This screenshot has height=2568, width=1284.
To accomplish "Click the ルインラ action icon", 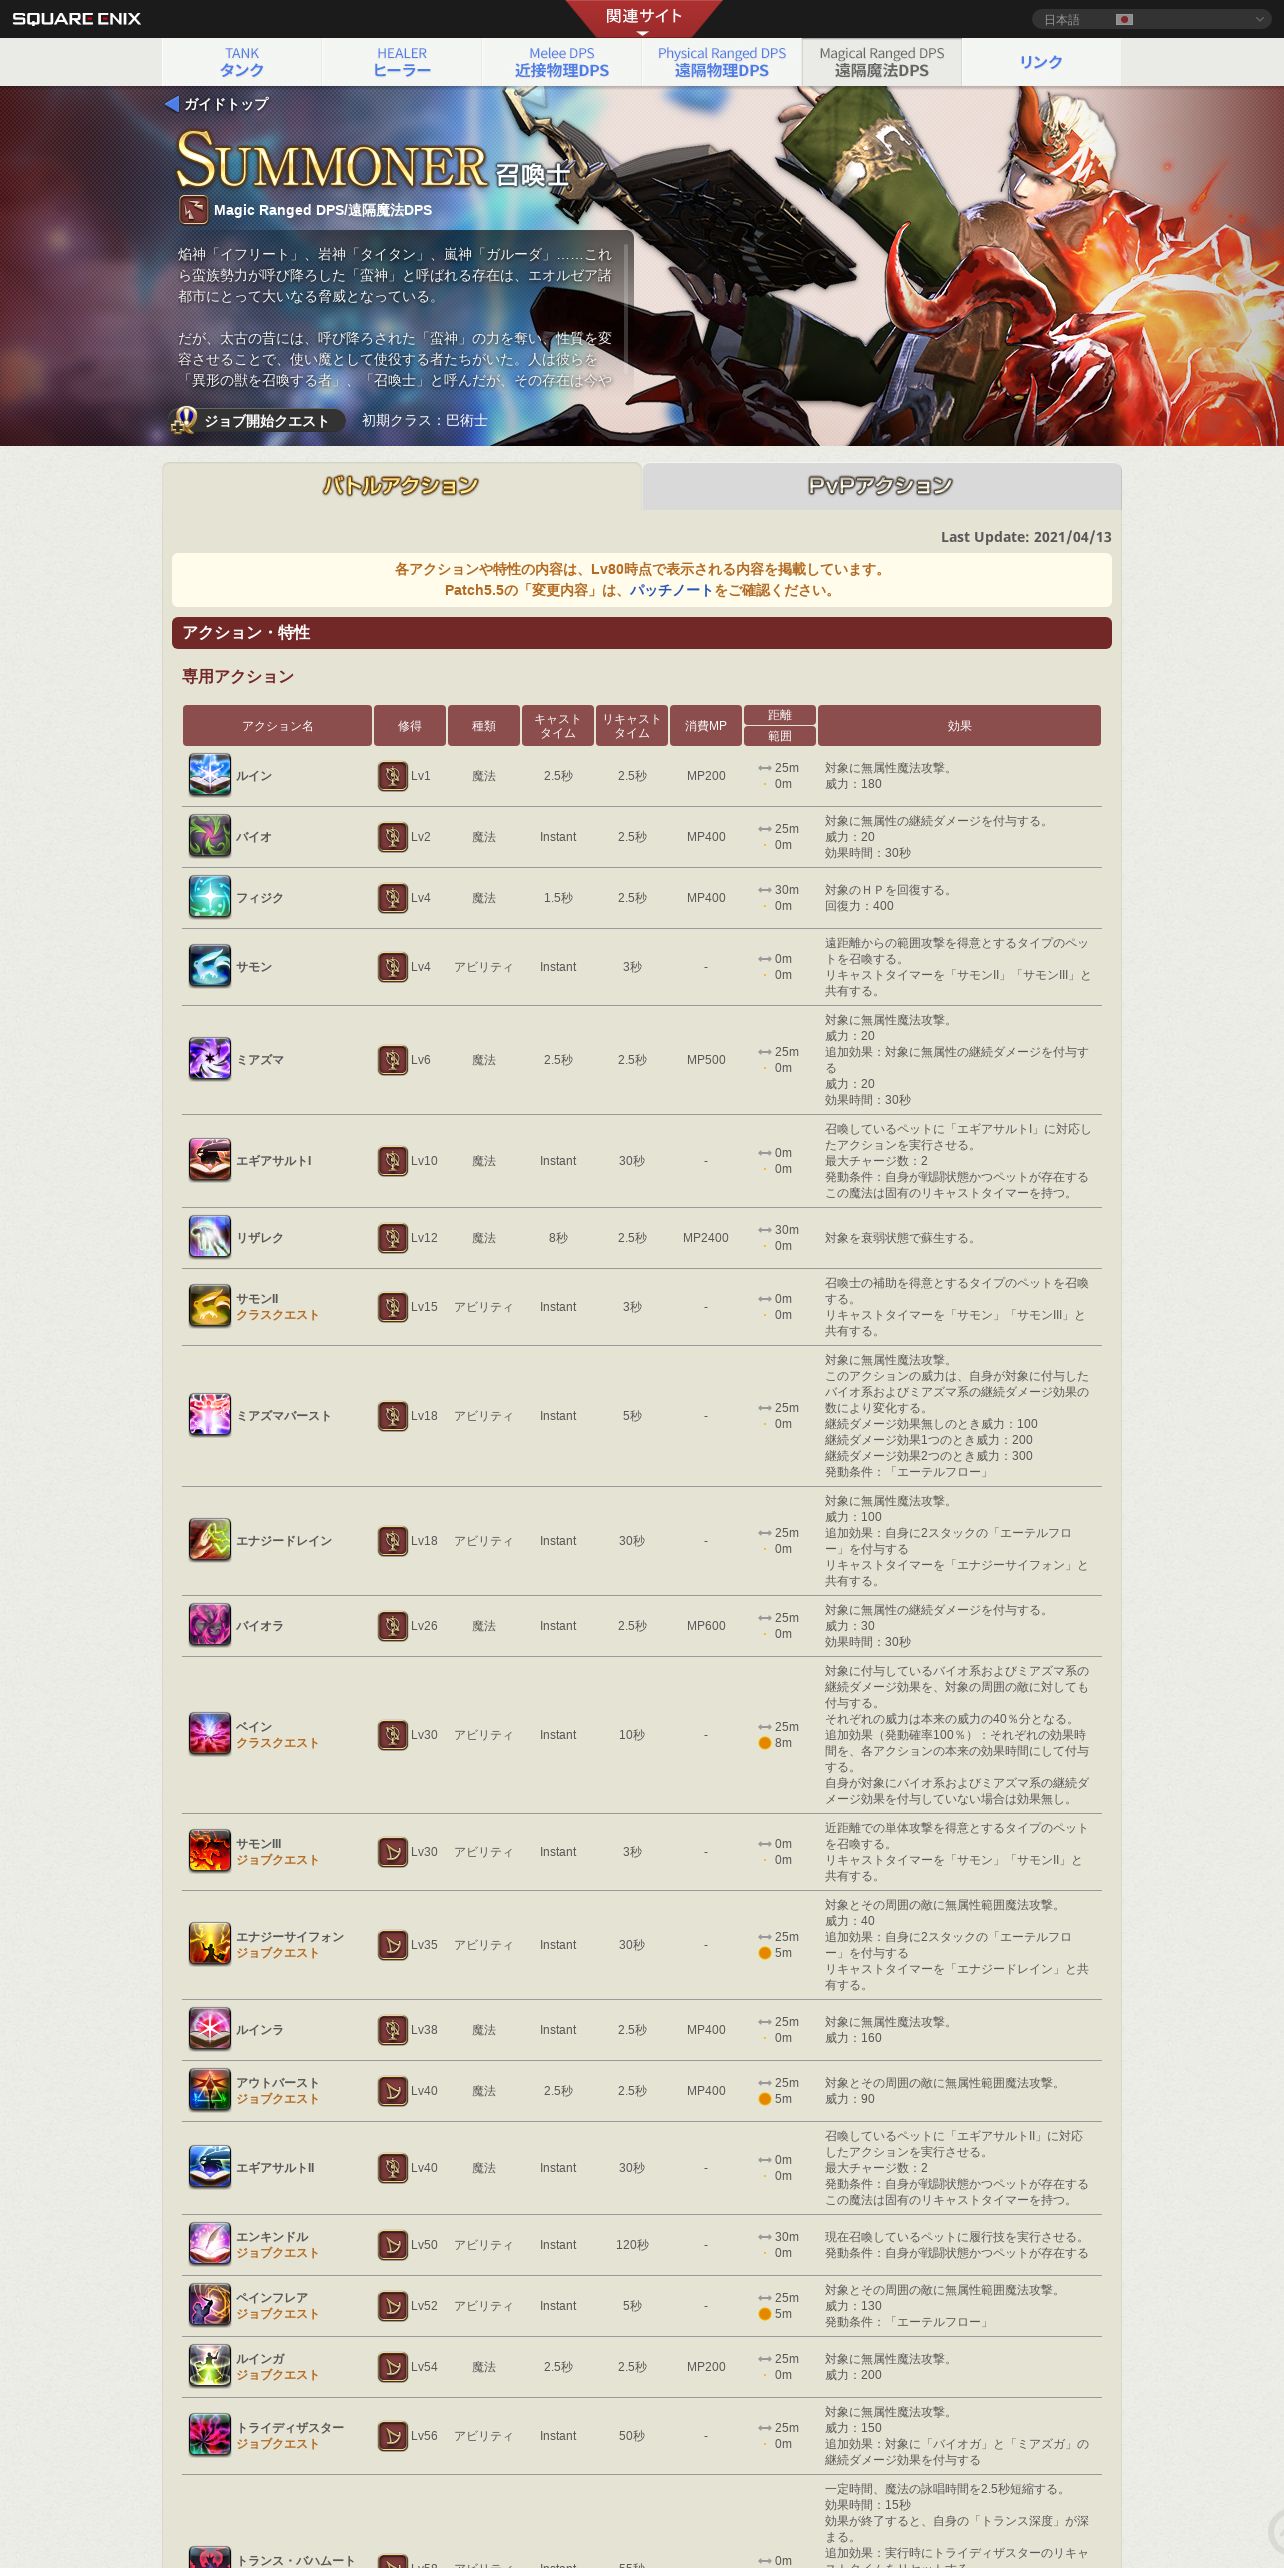I will 210,2029.
